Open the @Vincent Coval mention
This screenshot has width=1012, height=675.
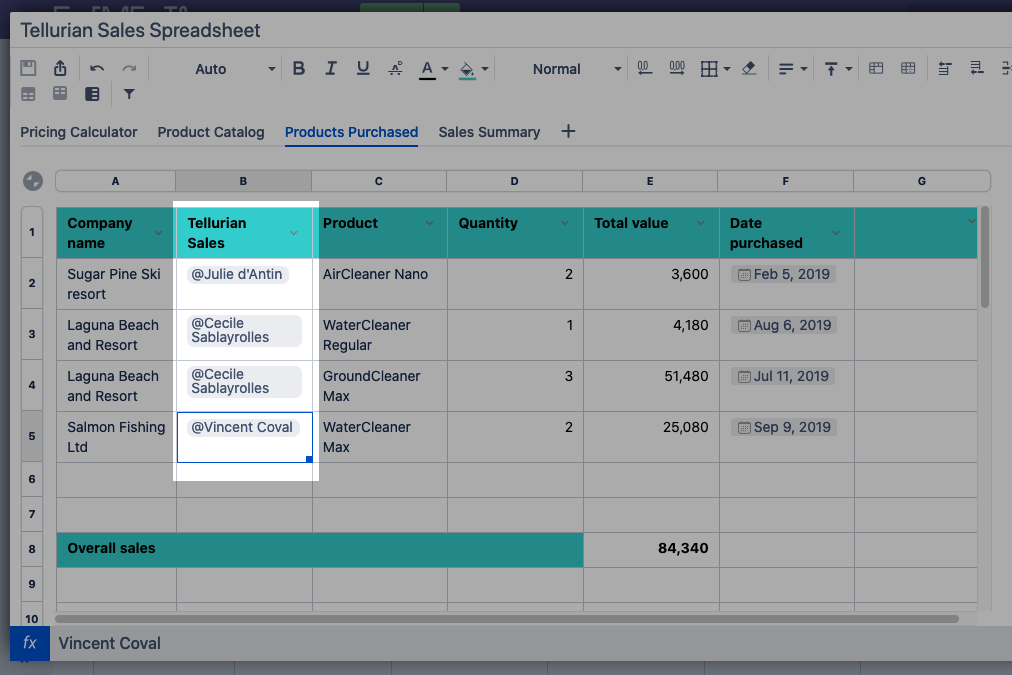(x=241, y=427)
